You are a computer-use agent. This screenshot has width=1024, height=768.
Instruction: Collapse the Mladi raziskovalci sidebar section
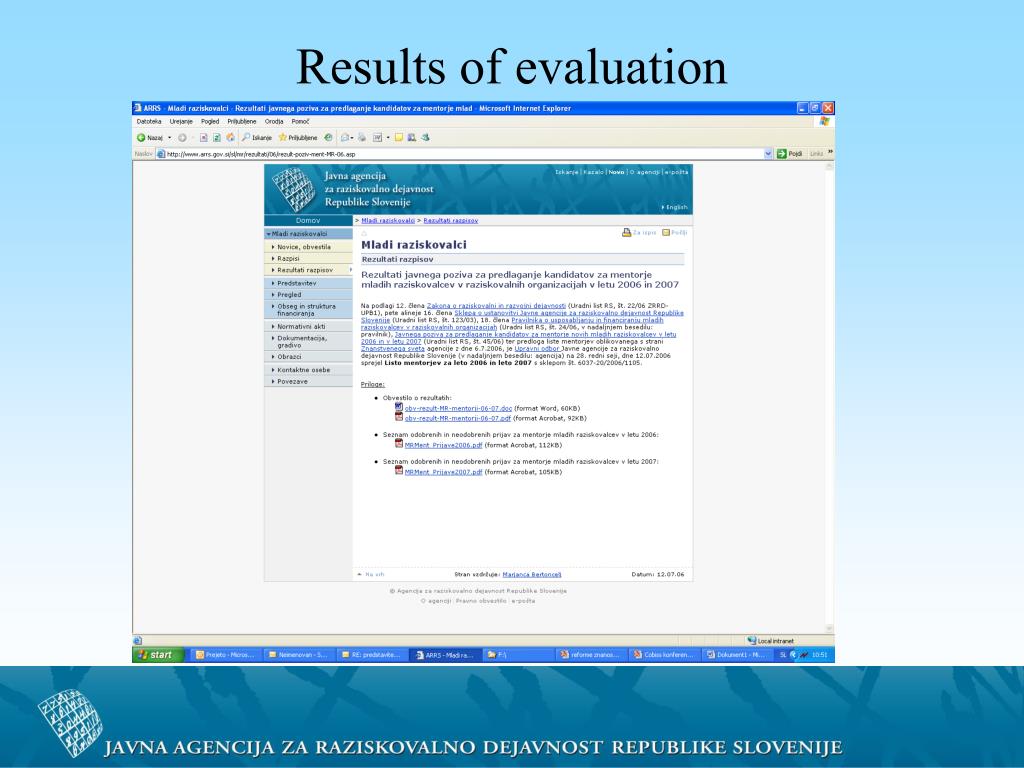coord(308,234)
